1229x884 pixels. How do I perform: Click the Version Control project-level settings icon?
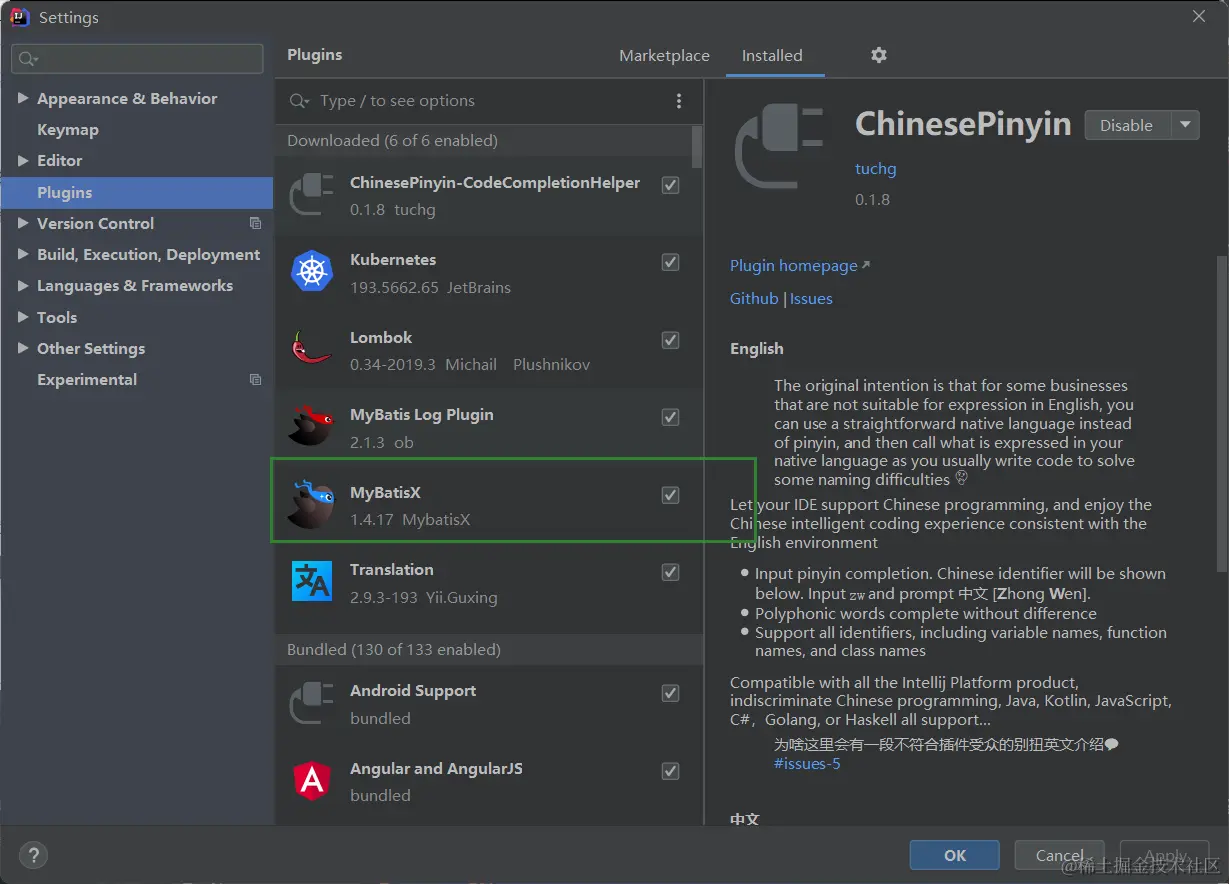point(255,223)
